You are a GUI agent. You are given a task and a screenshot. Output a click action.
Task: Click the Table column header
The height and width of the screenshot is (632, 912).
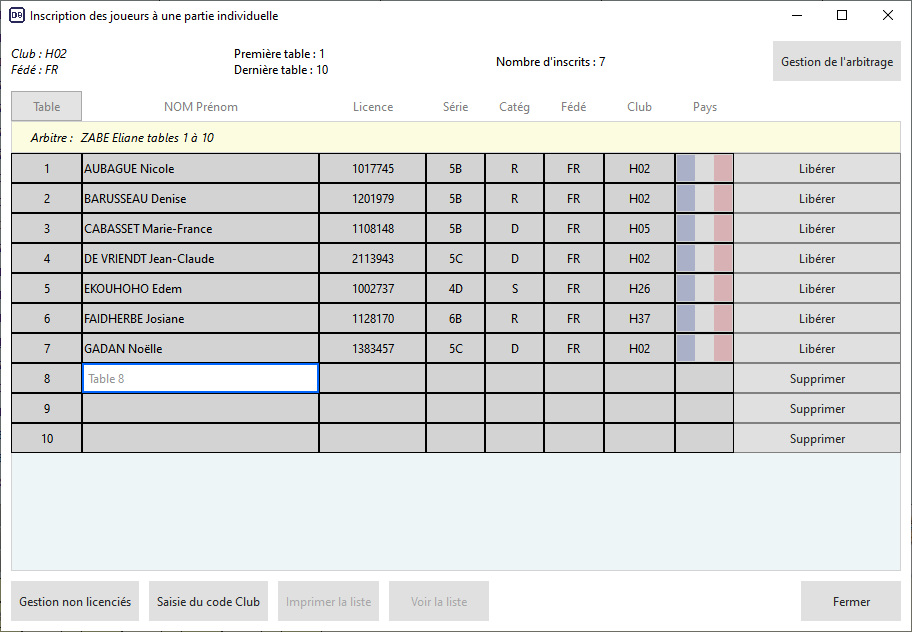coord(47,107)
